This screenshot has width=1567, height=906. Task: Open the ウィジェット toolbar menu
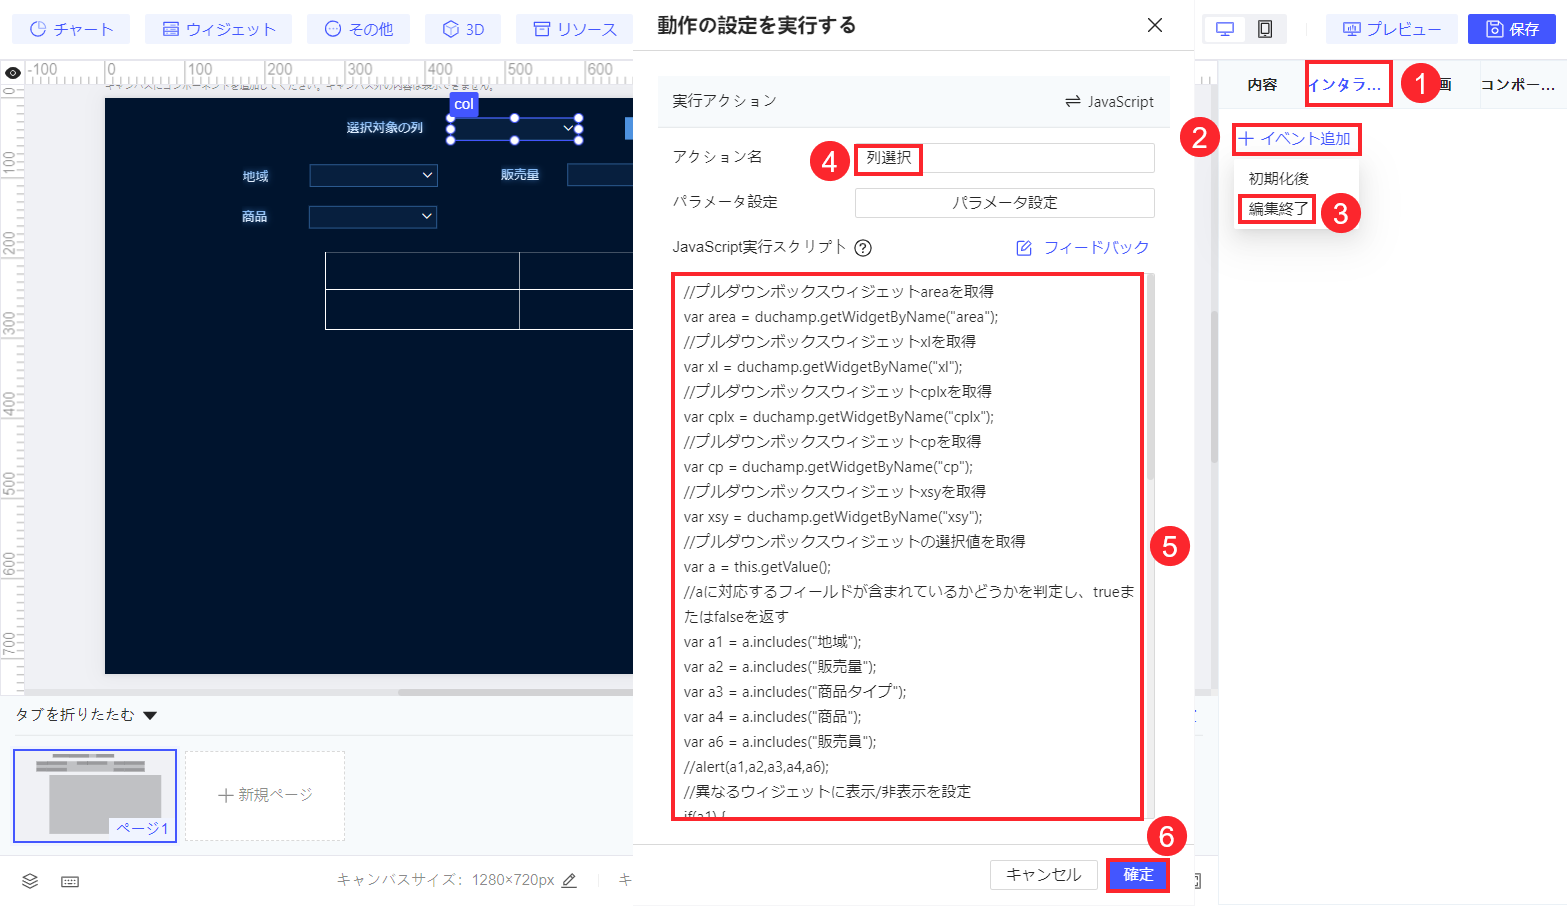pyautogui.click(x=218, y=29)
